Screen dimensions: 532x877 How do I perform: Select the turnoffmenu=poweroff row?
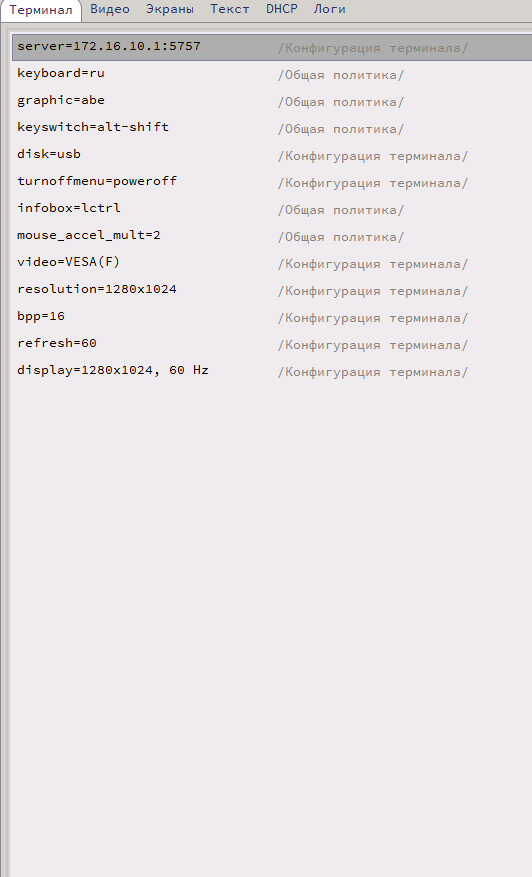pyautogui.click(x=272, y=182)
